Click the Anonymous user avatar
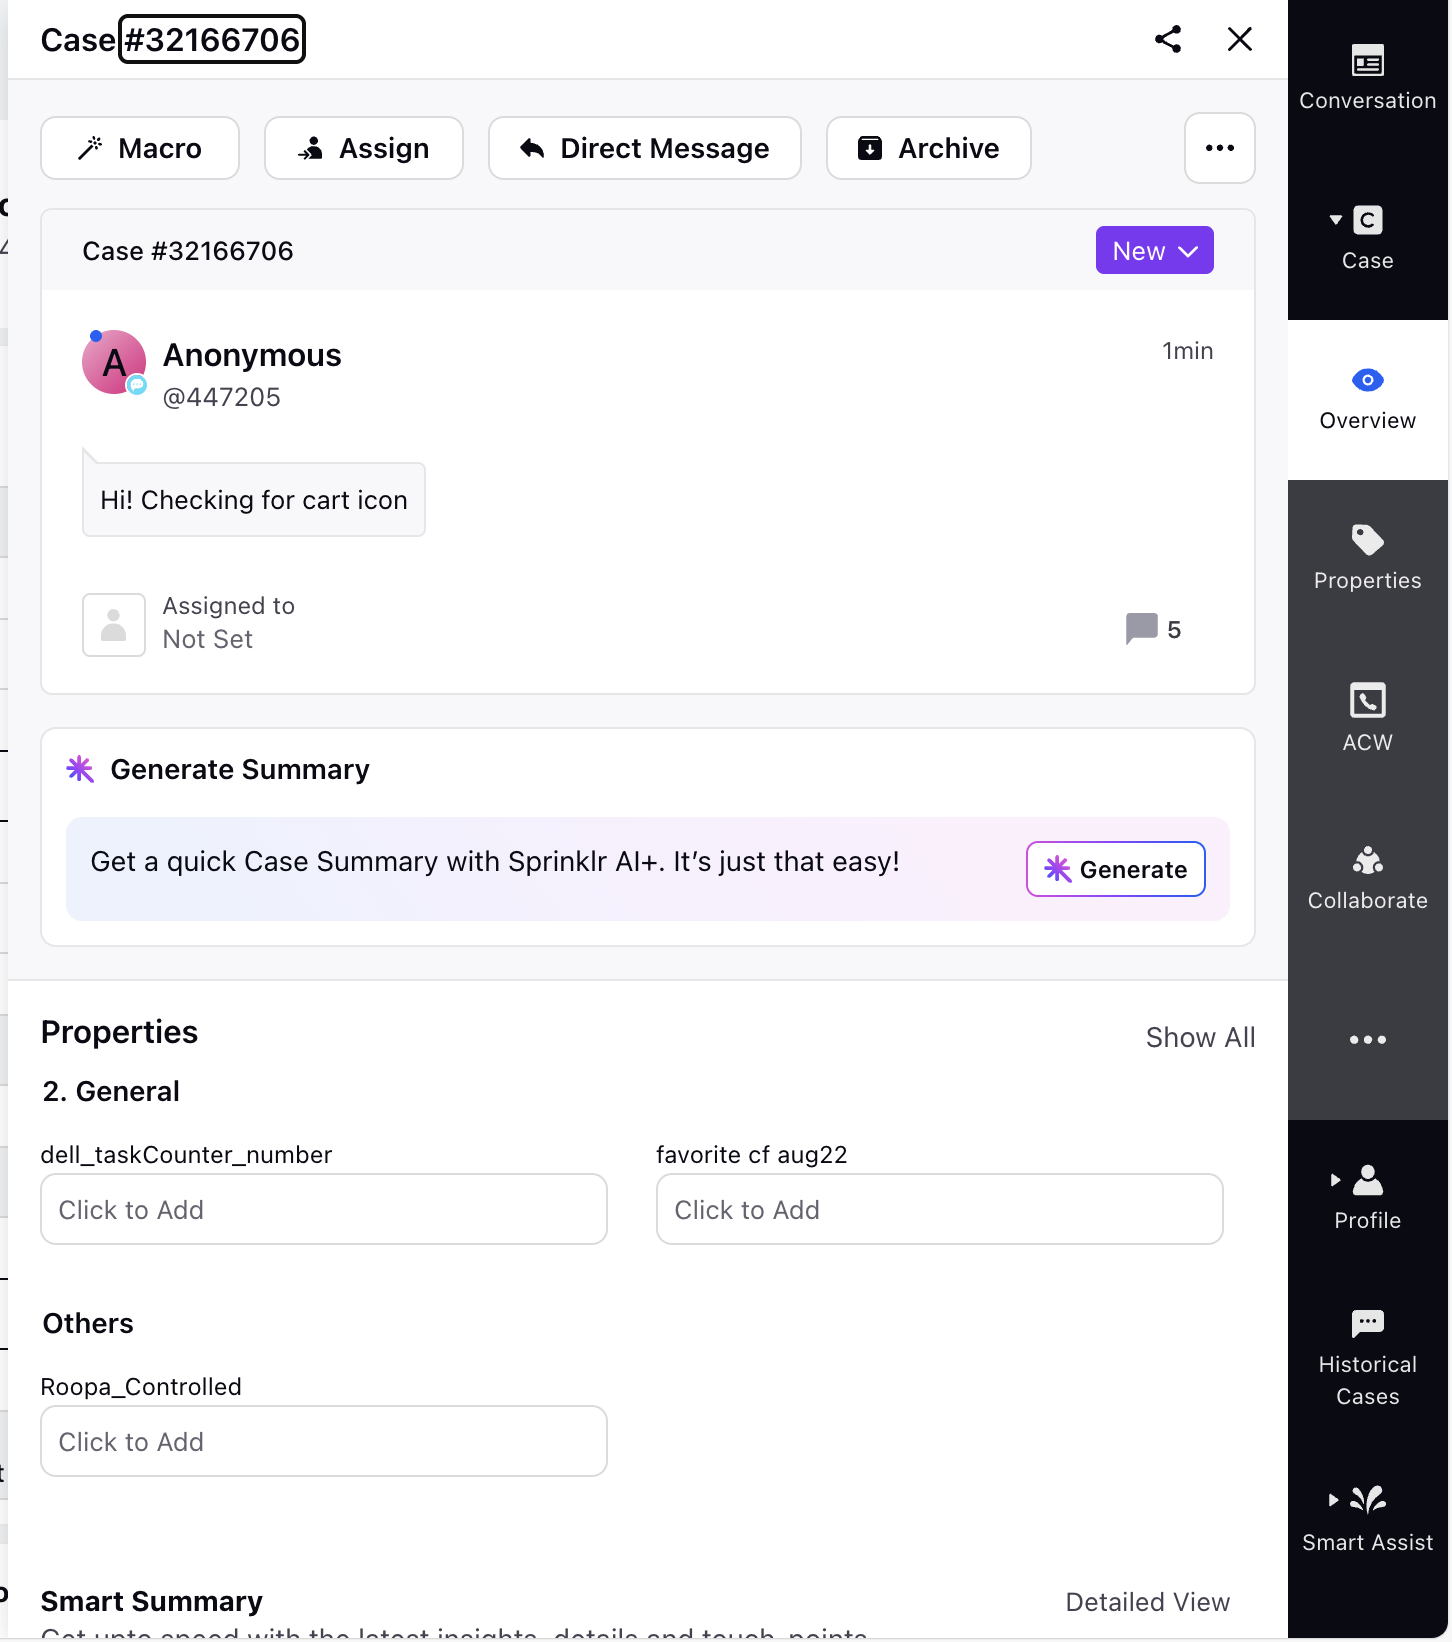The image size is (1452, 1642). coord(114,362)
